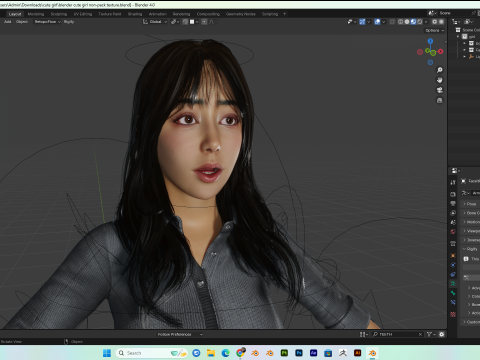Open the Object properties tab
The width and height of the screenshot is (480, 360).
453,256
